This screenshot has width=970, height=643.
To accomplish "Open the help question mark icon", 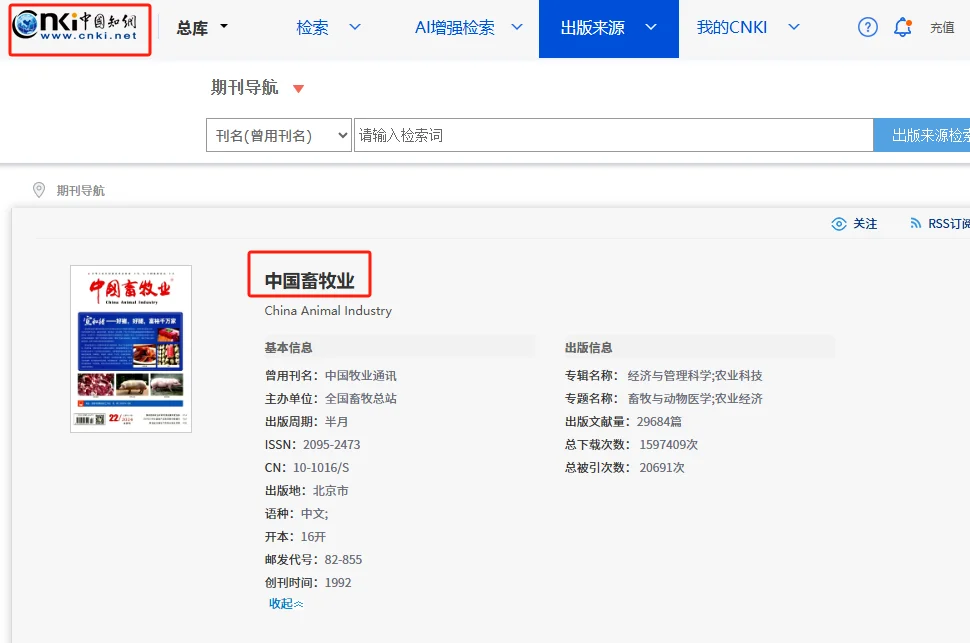I will (866, 27).
